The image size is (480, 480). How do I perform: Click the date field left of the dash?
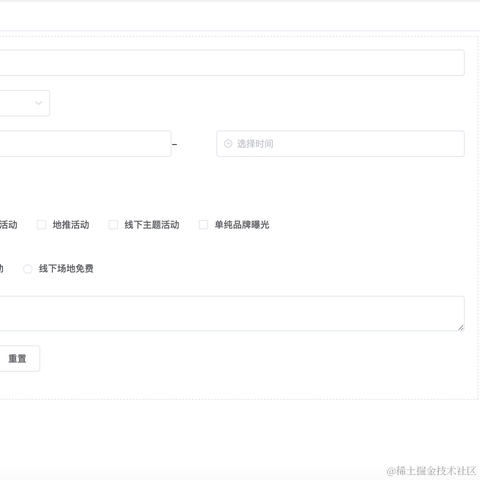coord(86,144)
